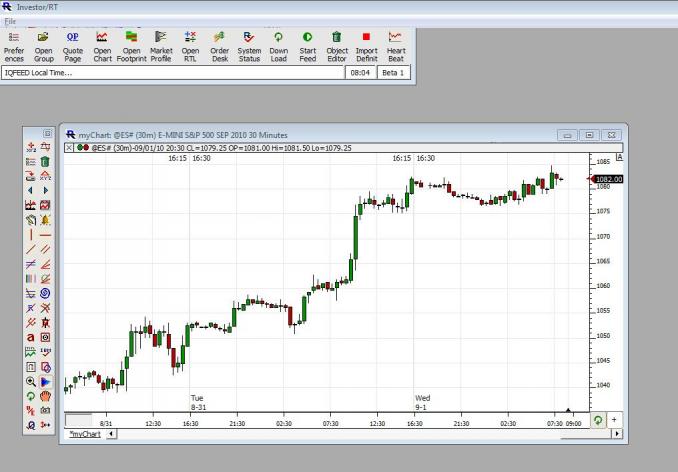Open the Order Desk
Screen dimensions: 678x472
click(219, 46)
